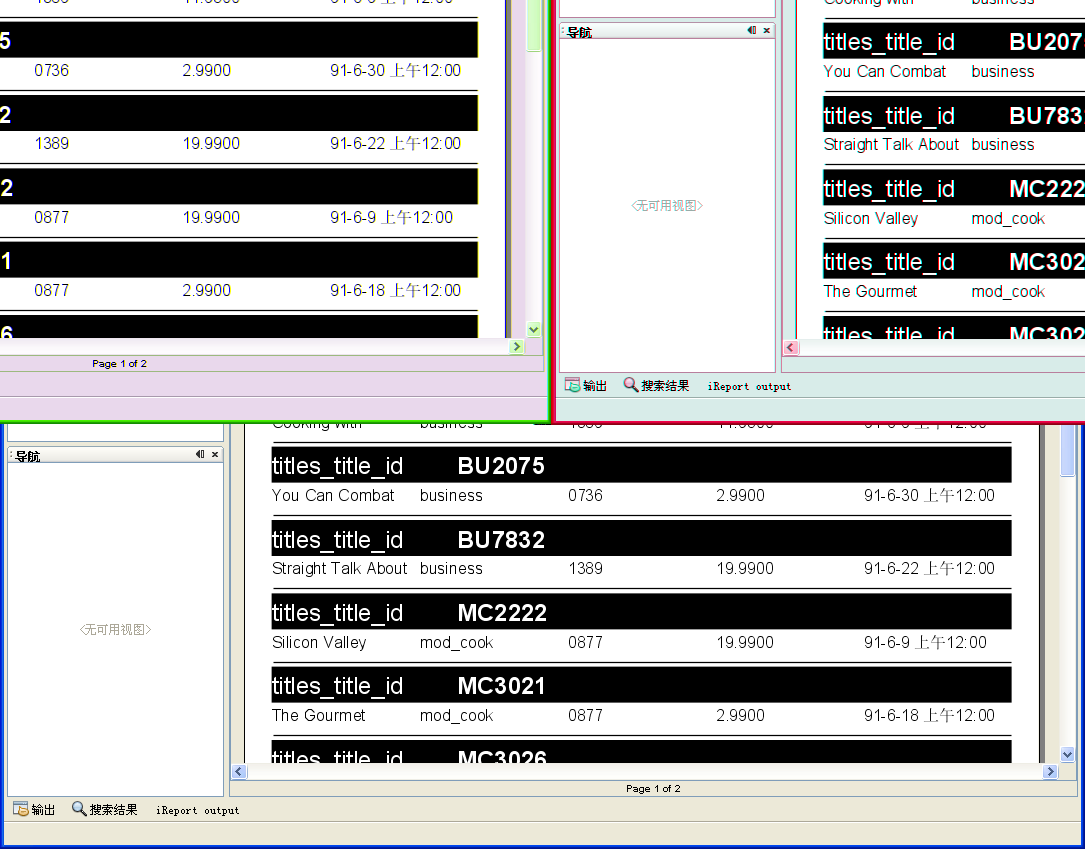Open the 搜索结果 tab in the top-right window
The width and height of the screenshot is (1085, 849).
(657, 385)
